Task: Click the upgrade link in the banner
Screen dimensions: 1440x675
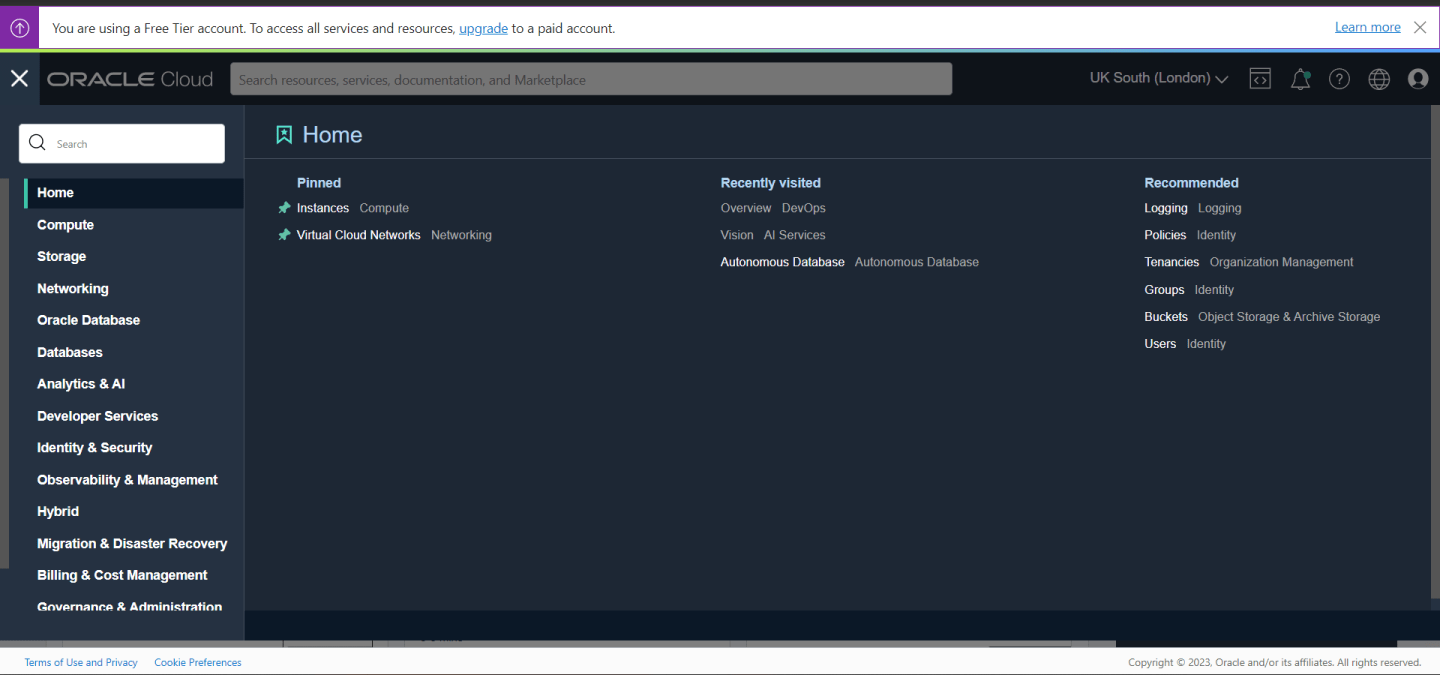Action: (x=483, y=28)
